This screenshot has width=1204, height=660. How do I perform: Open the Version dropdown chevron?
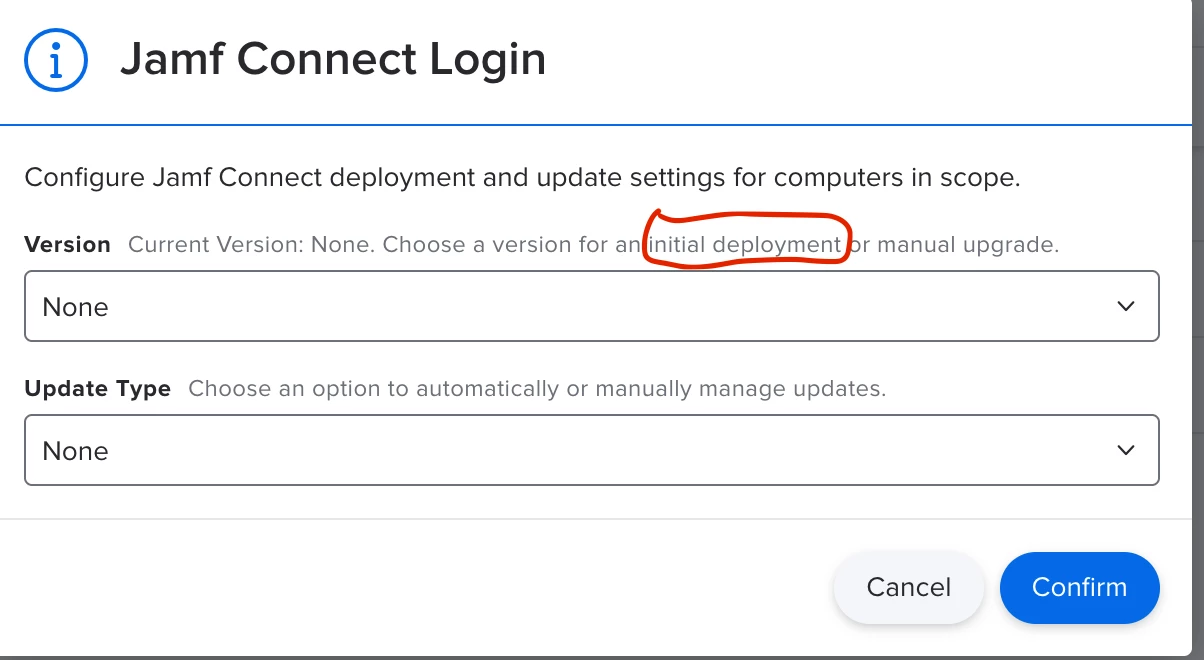(1126, 306)
